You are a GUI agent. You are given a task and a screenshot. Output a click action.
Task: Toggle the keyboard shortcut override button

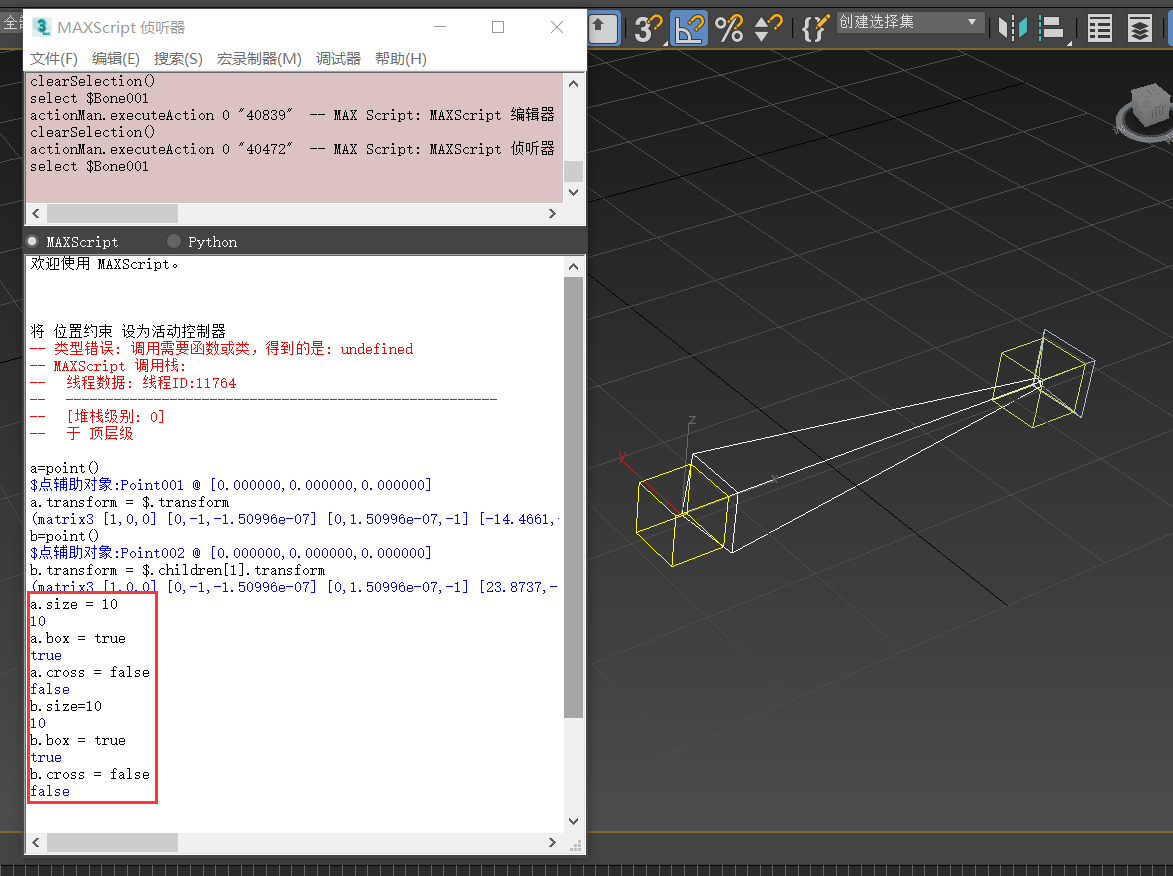[x=602, y=28]
